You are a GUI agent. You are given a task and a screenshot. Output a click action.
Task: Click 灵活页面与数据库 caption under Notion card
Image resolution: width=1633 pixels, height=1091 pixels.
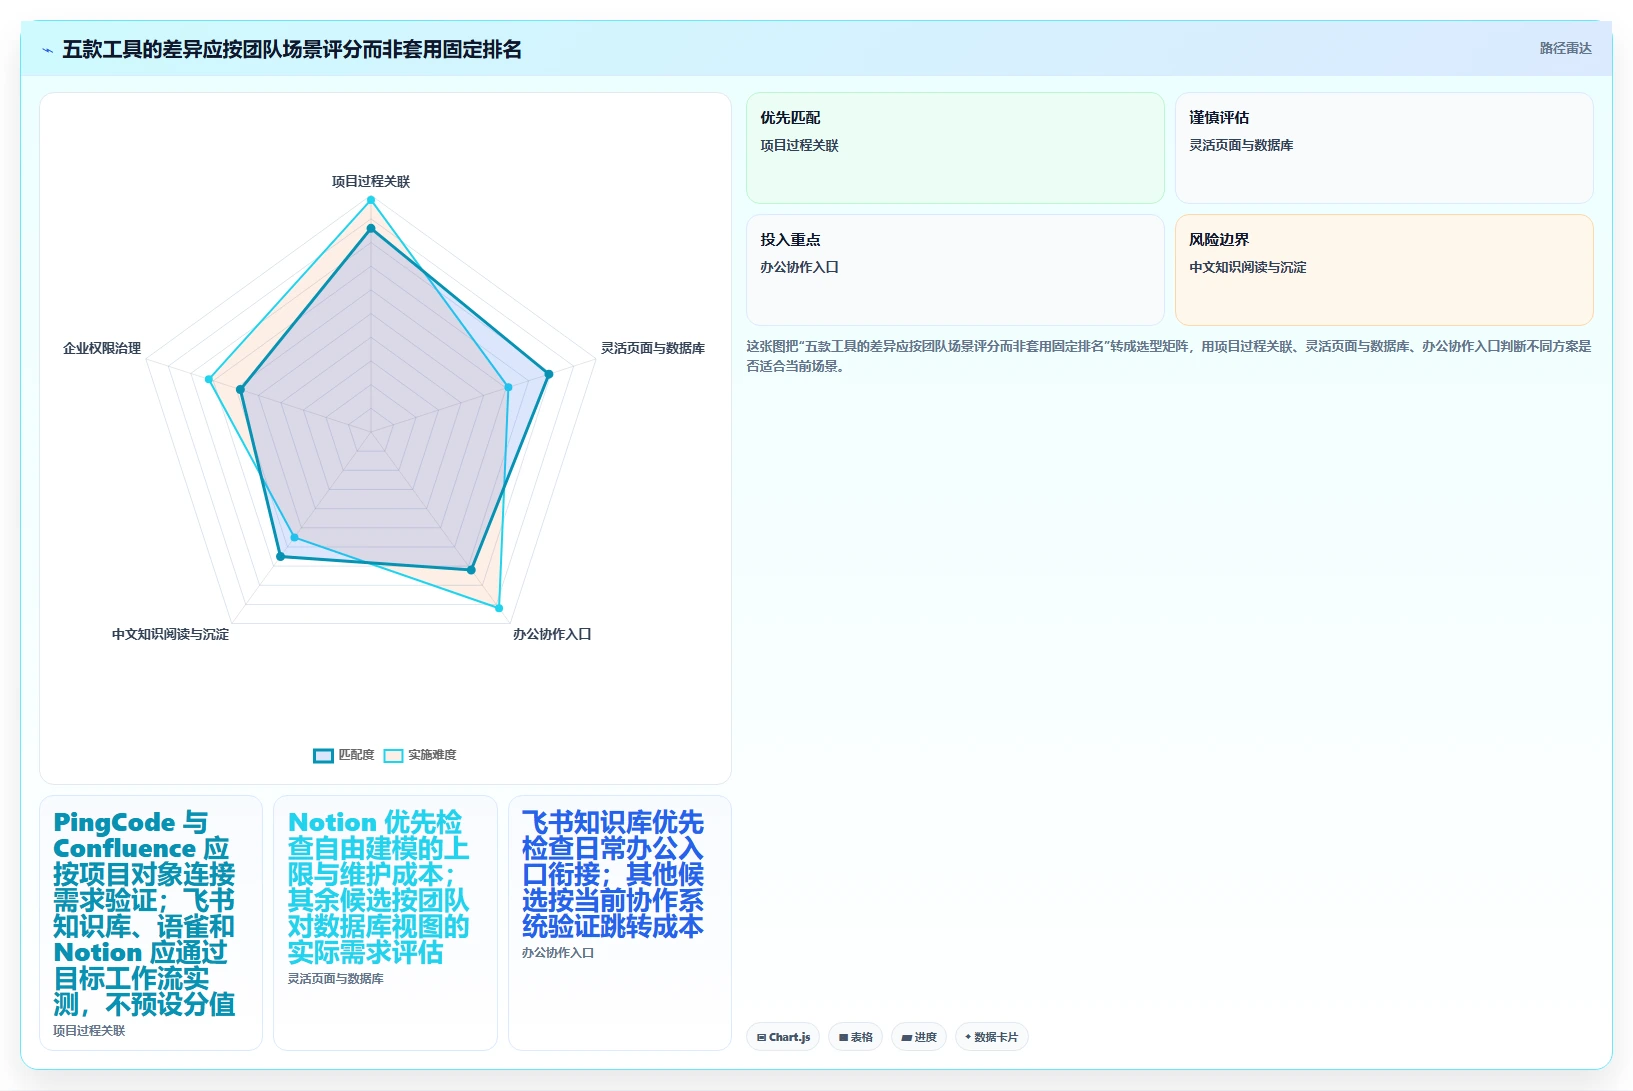tap(336, 979)
